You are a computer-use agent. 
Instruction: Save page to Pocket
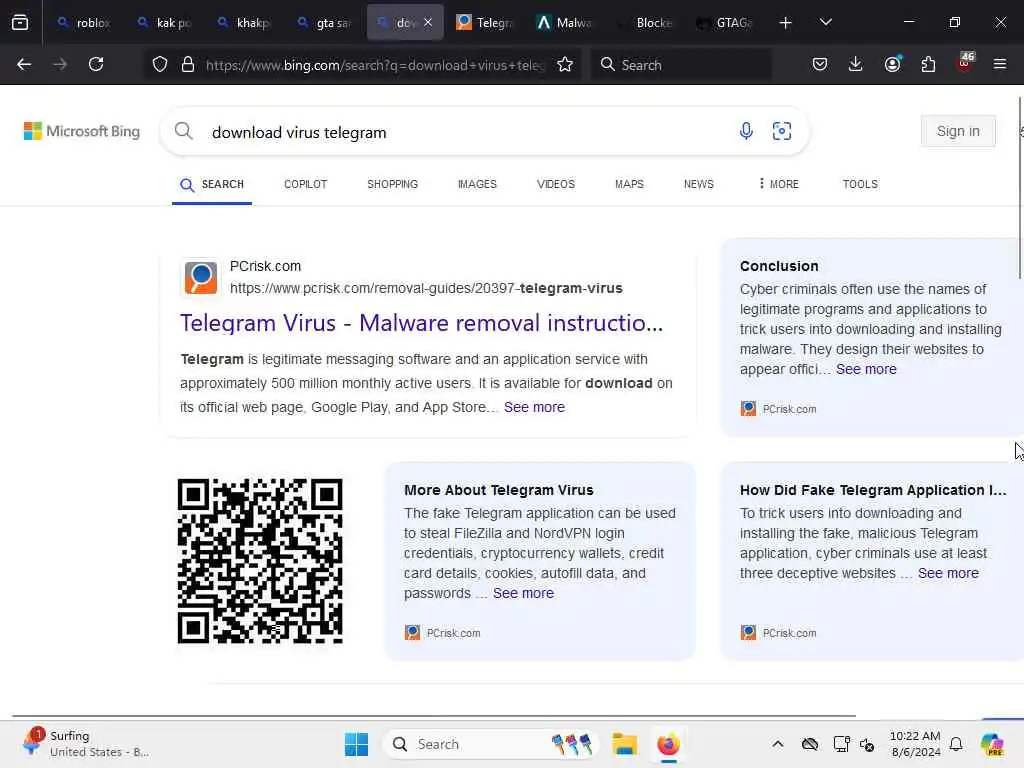coord(820,64)
